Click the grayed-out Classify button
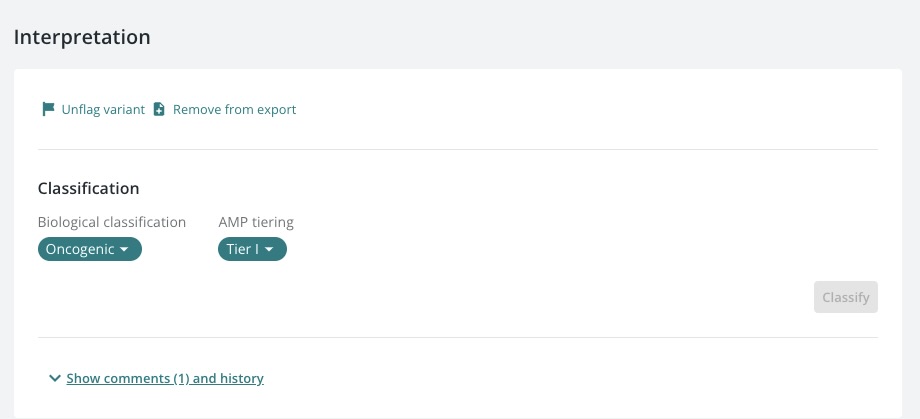This screenshot has height=419, width=920. [845, 297]
